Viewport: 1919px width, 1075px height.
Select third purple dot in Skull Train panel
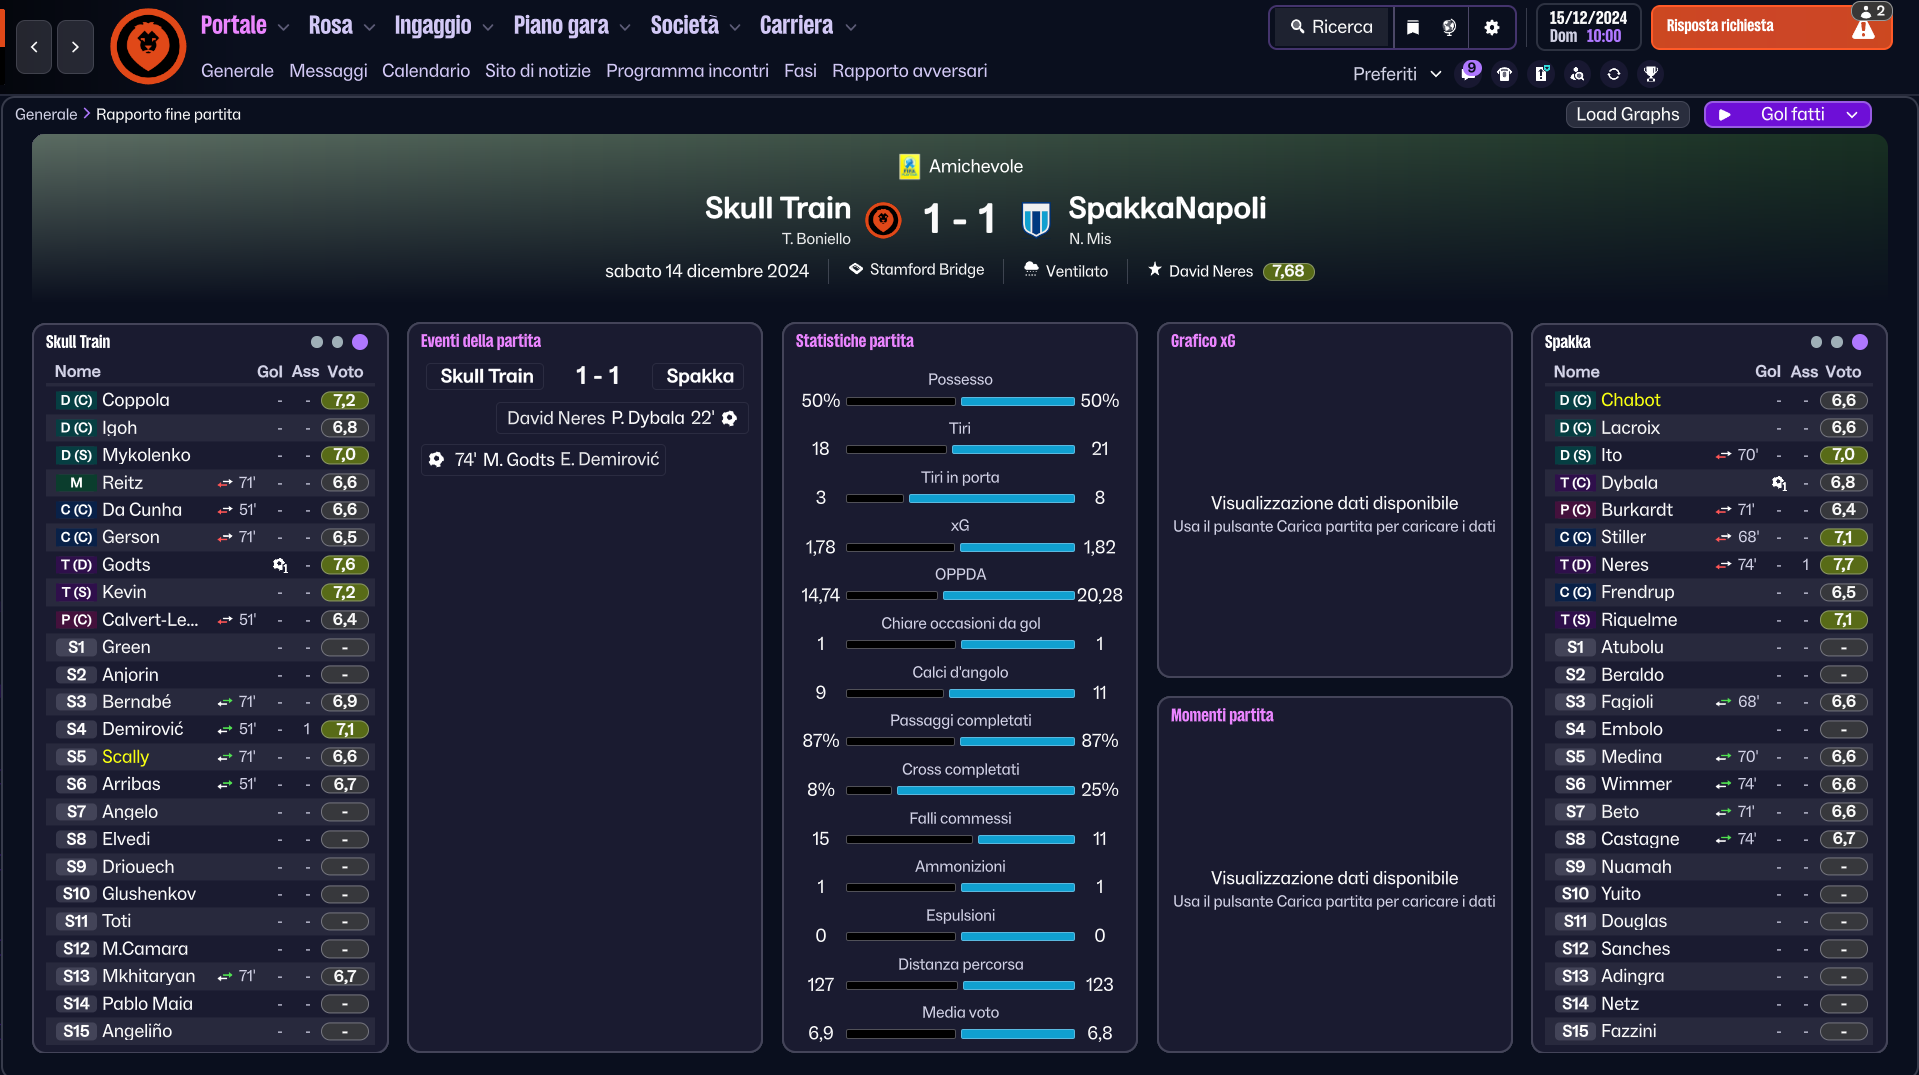click(x=360, y=342)
